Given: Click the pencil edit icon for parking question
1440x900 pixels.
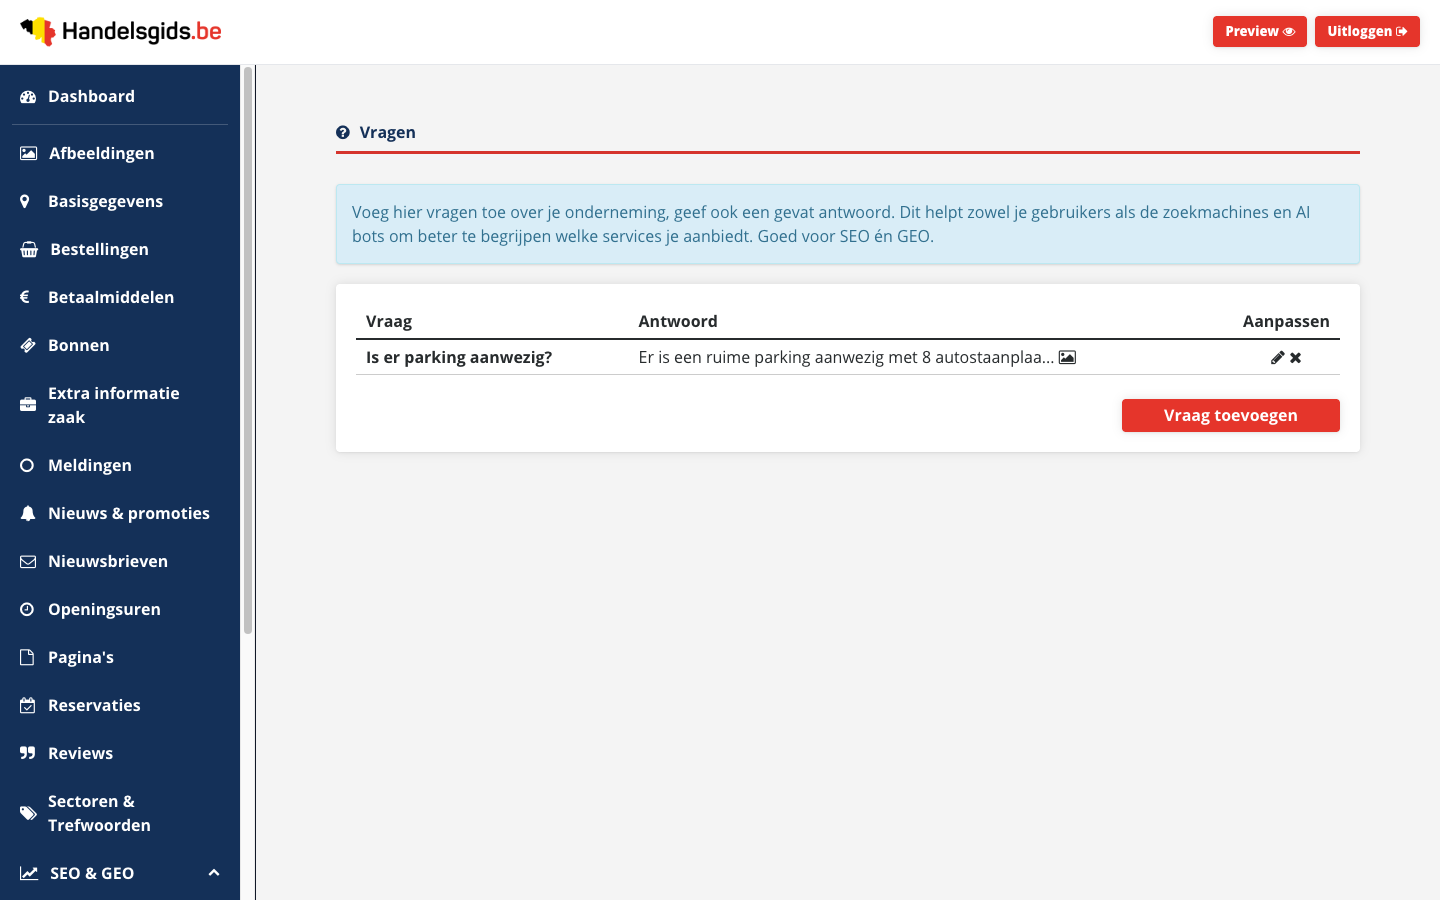Looking at the screenshot, I should [x=1277, y=357].
